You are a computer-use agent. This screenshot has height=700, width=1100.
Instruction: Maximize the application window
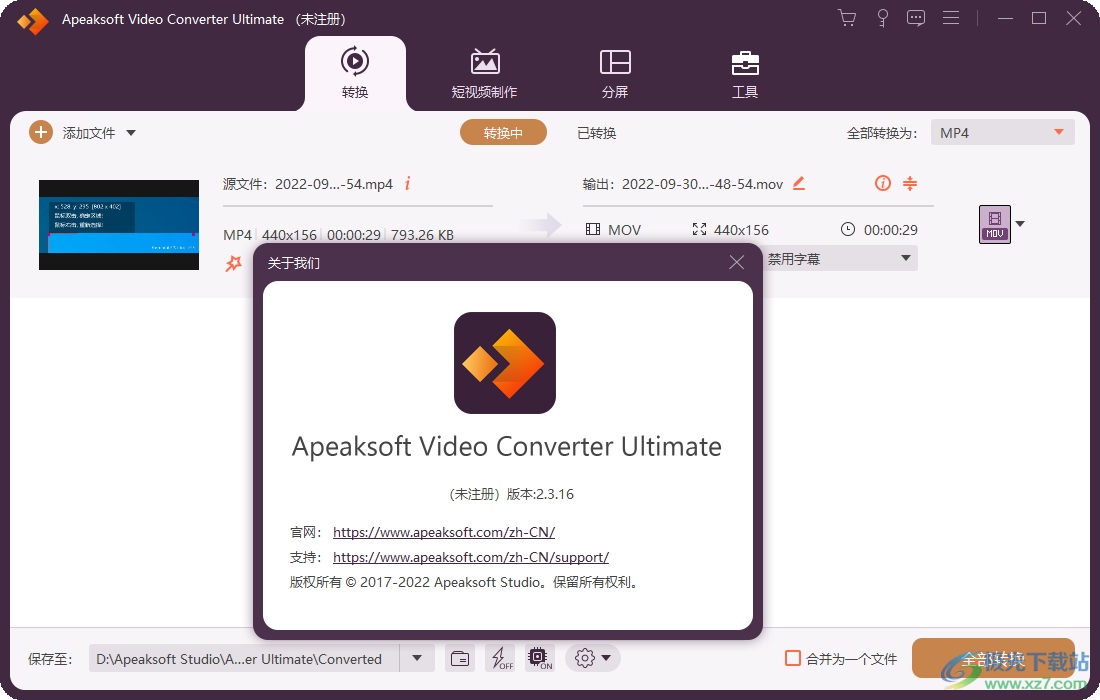coord(1039,18)
